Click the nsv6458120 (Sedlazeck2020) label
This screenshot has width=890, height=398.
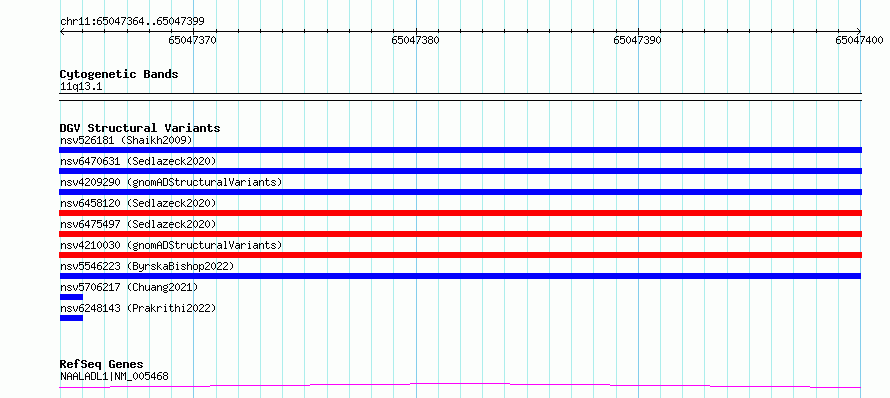click(138, 203)
